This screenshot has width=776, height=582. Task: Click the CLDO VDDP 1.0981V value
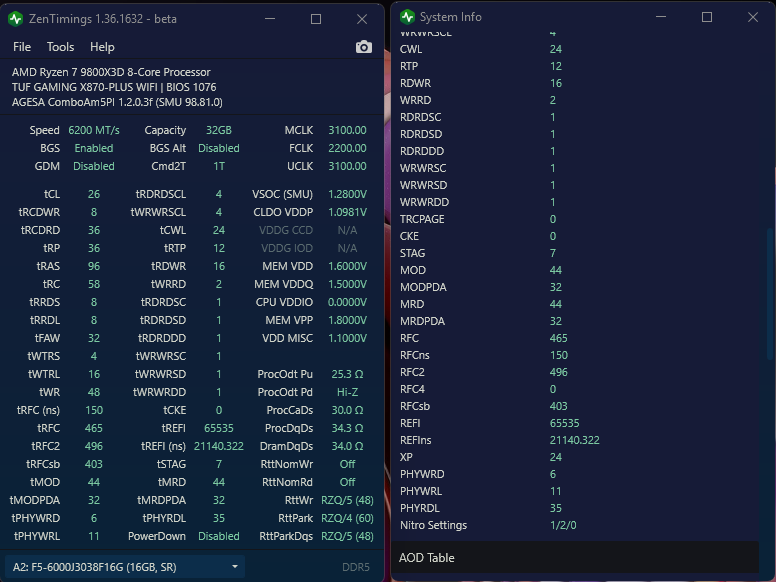[x=347, y=212]
